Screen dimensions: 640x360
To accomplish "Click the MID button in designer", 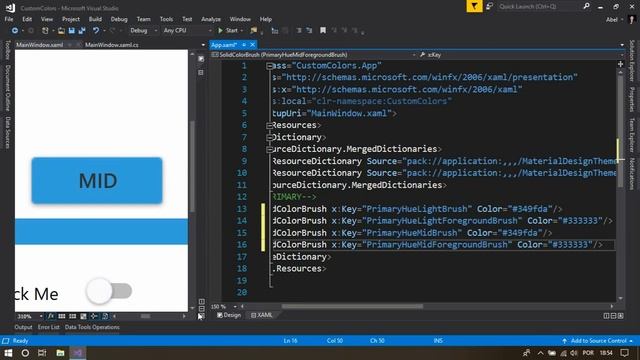I will click(97, 180).
